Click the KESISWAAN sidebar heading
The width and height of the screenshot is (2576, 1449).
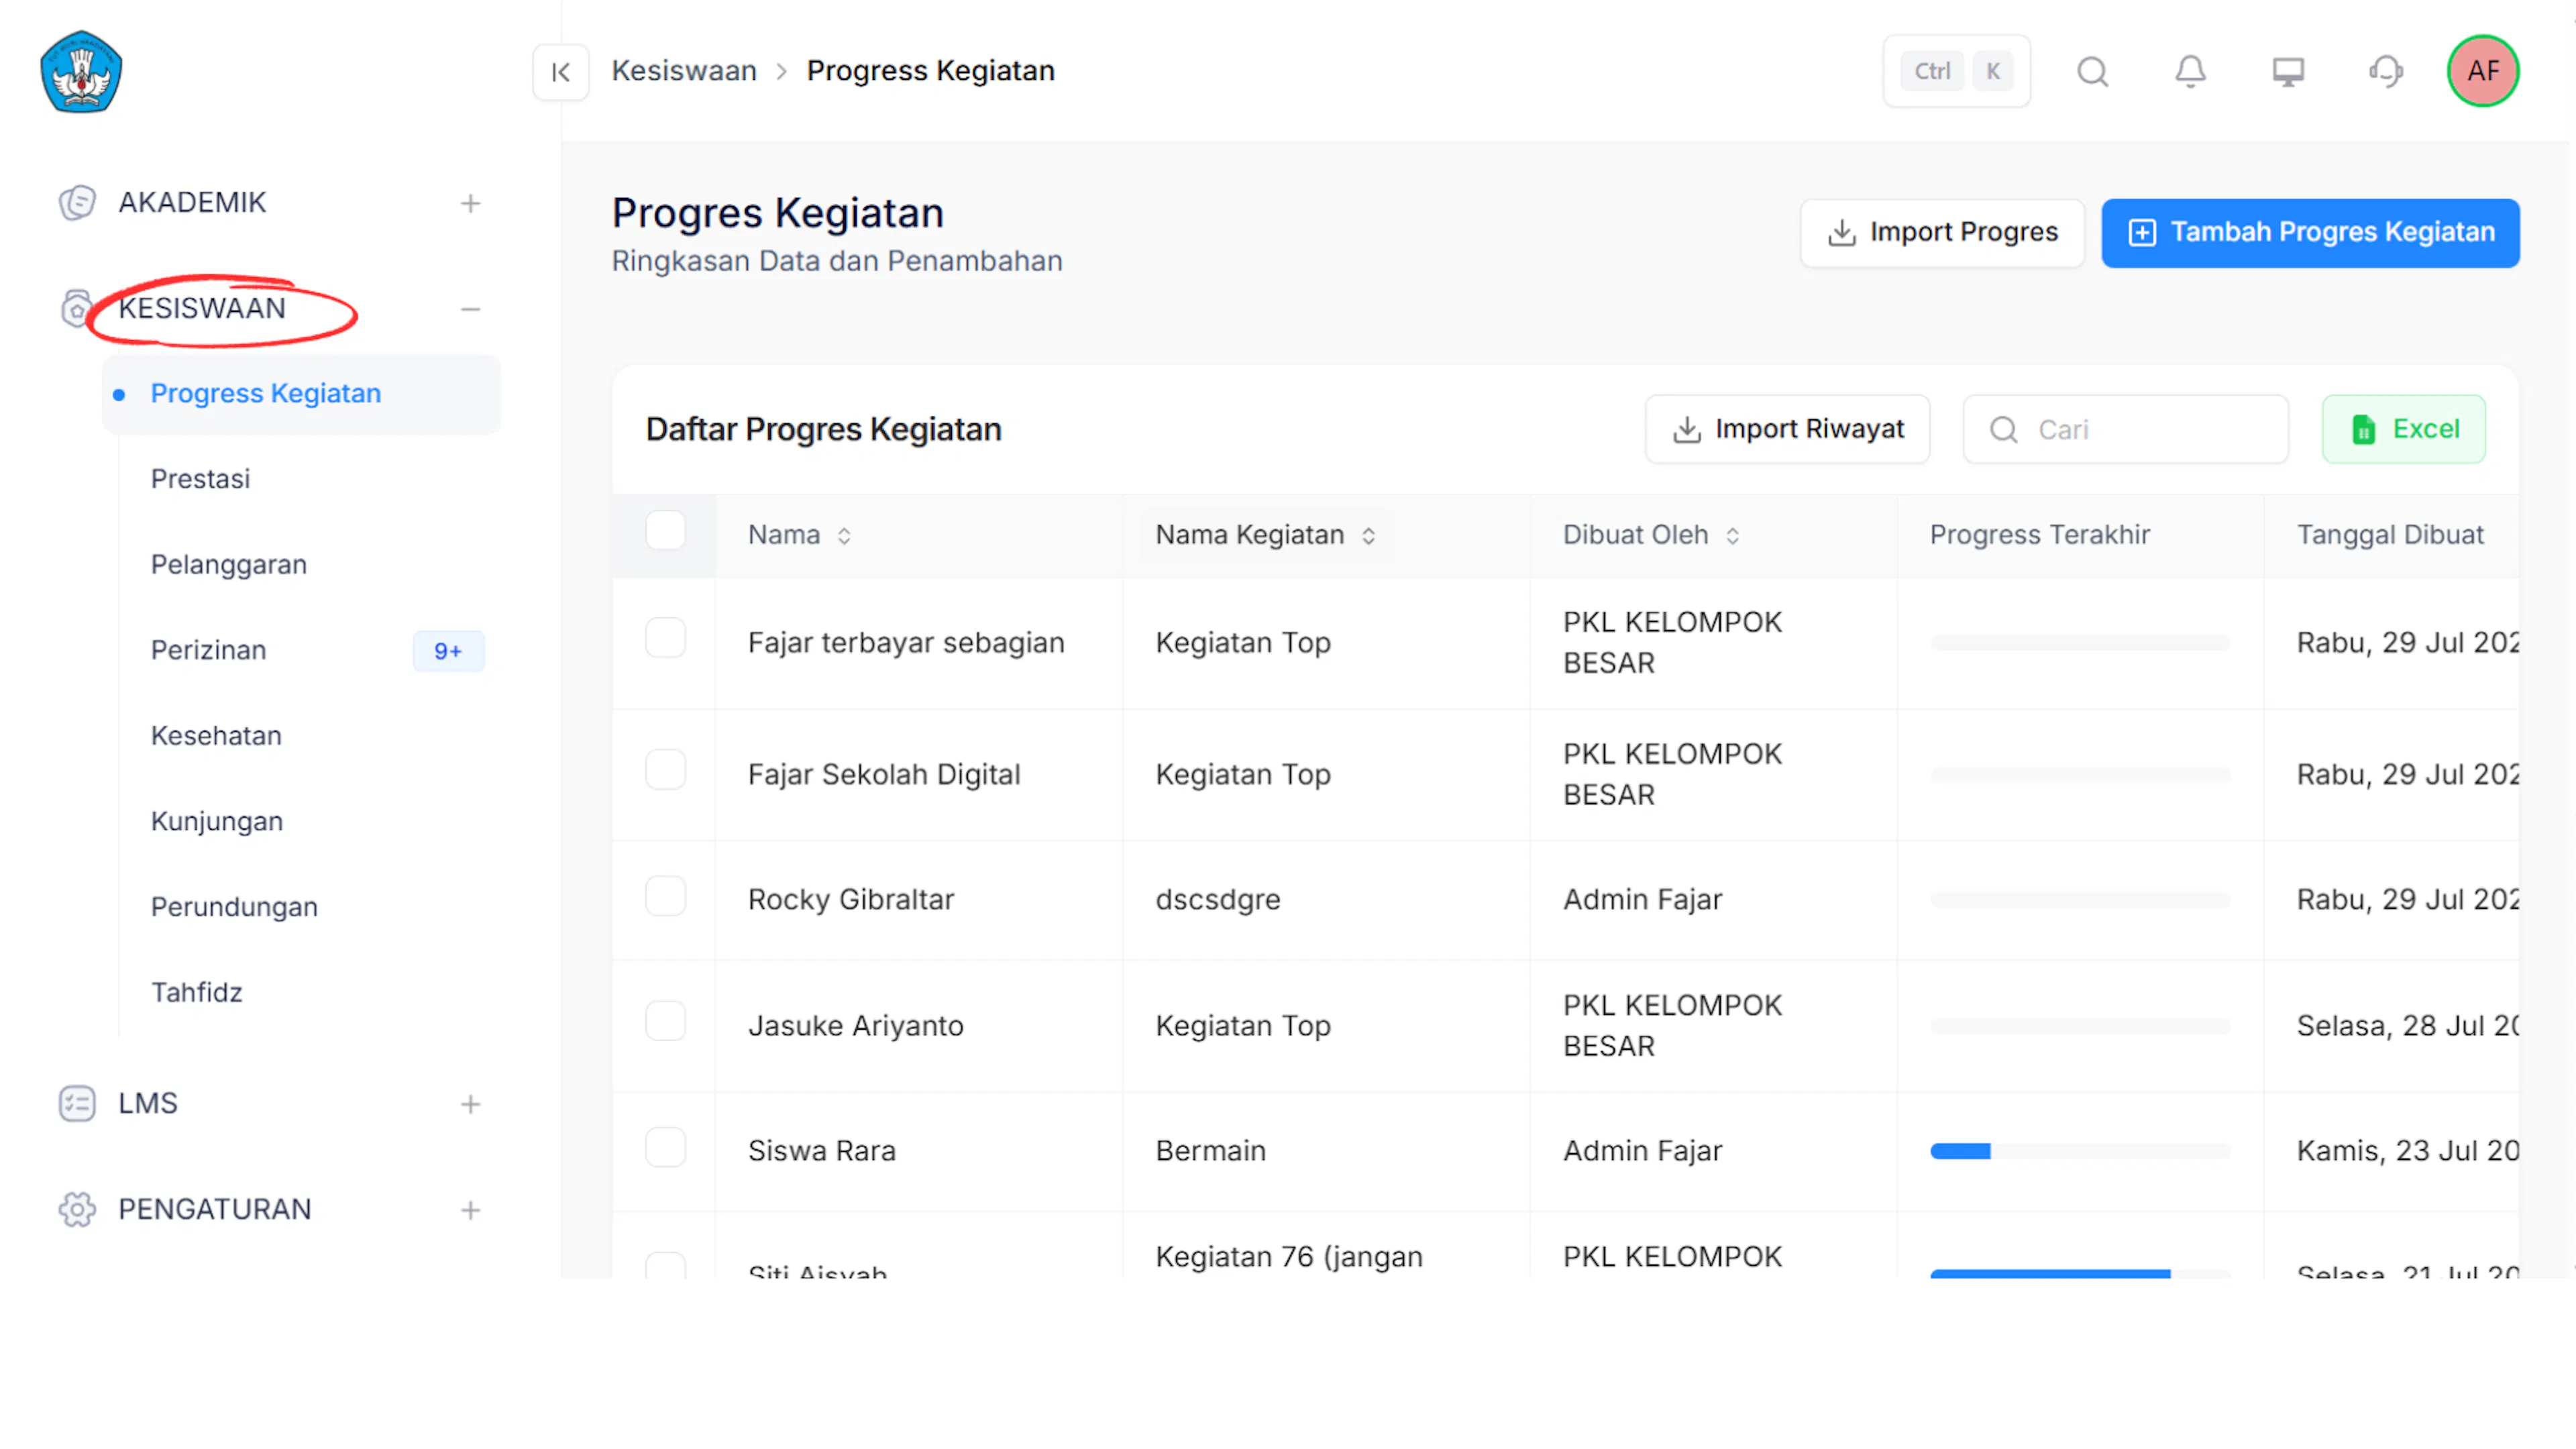click(202, 309)
